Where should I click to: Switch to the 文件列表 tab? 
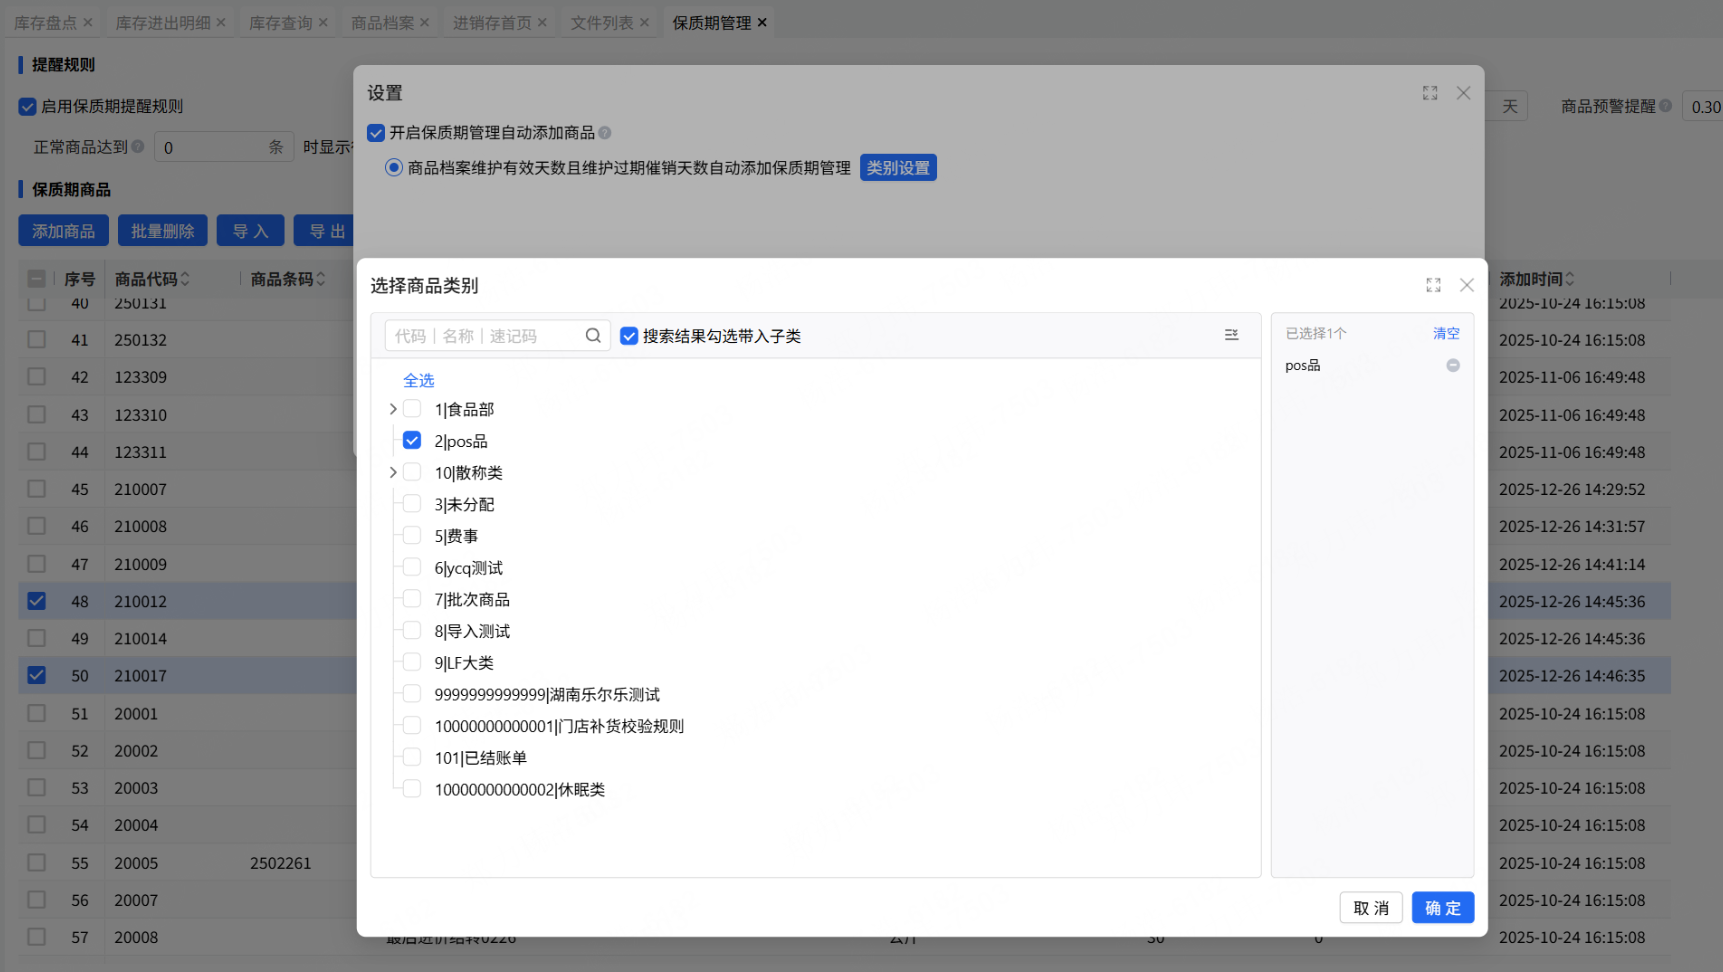point(602,22)
